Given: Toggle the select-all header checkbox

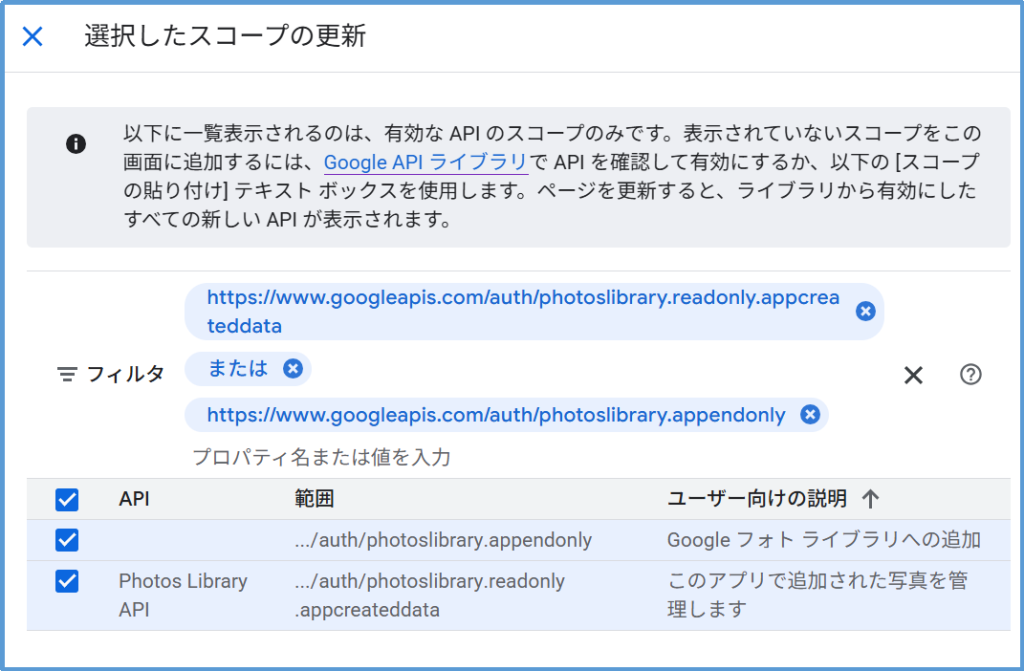Looking at the screenshot, I should pyautogui.click(x=67, y=499).
